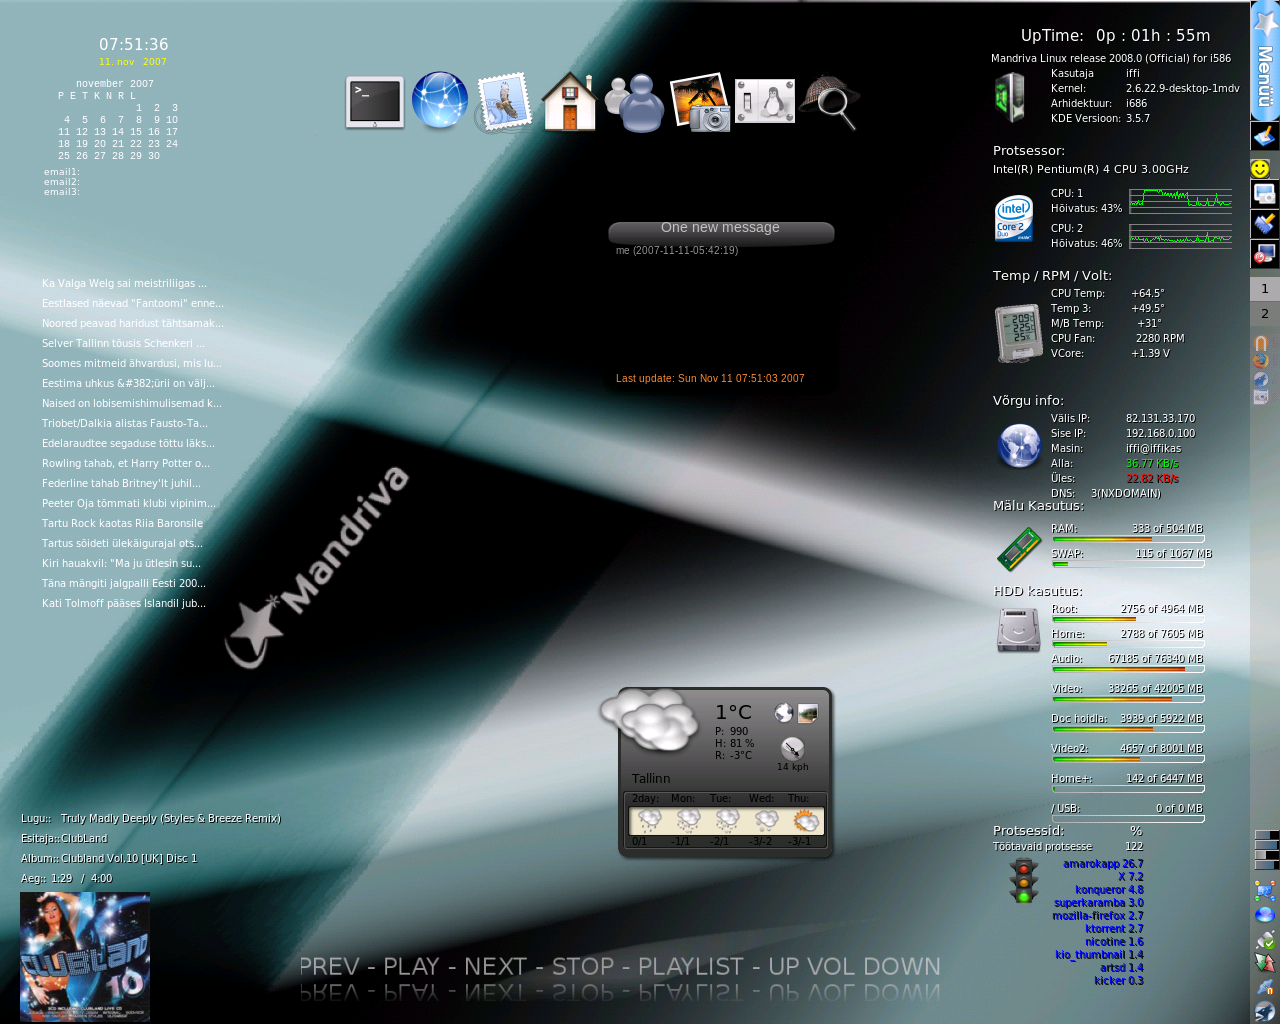The height and width of the screenshot is (1024, 1280).
Task: Open the KTorrent red-green arrows tray icon
Action: point(1265,963)
